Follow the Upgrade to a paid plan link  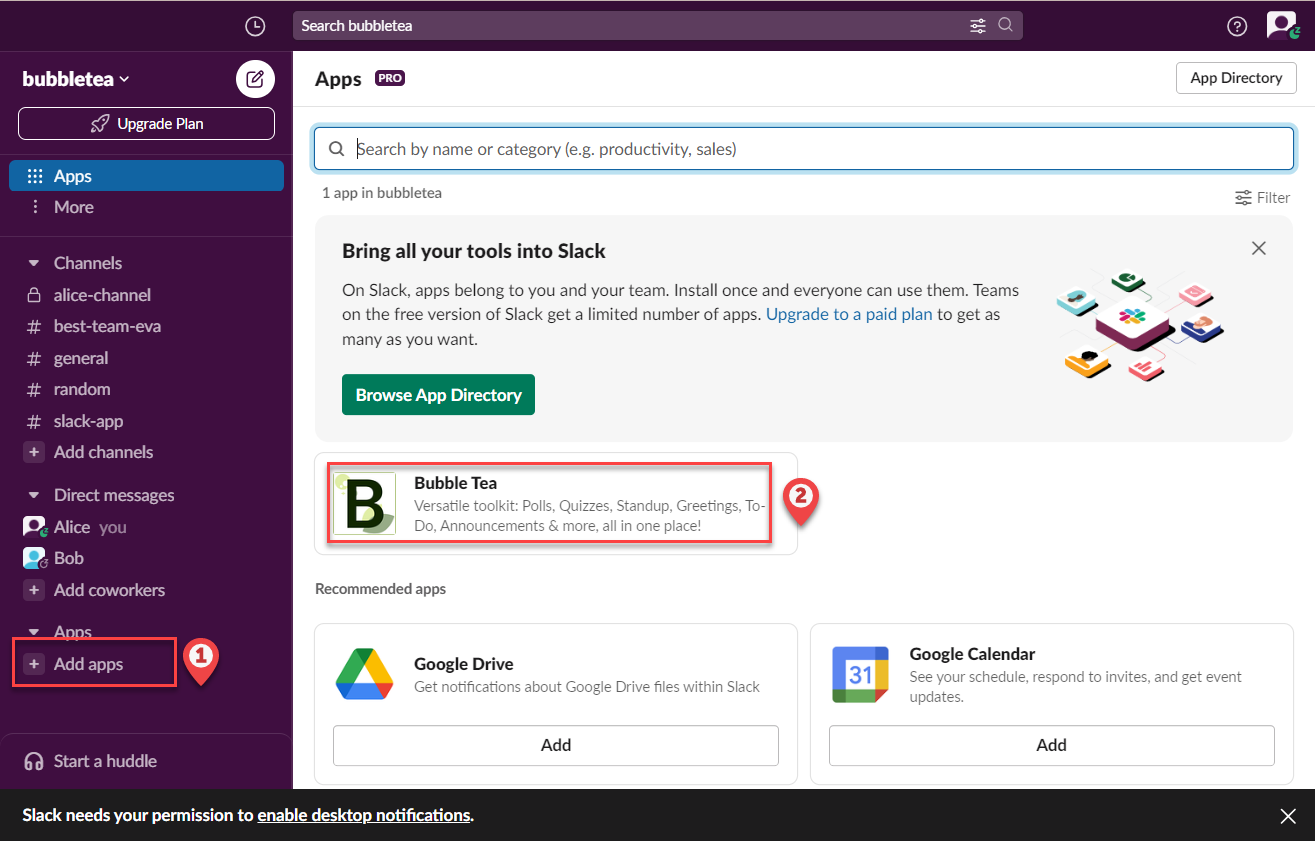[x=849, y=314]
